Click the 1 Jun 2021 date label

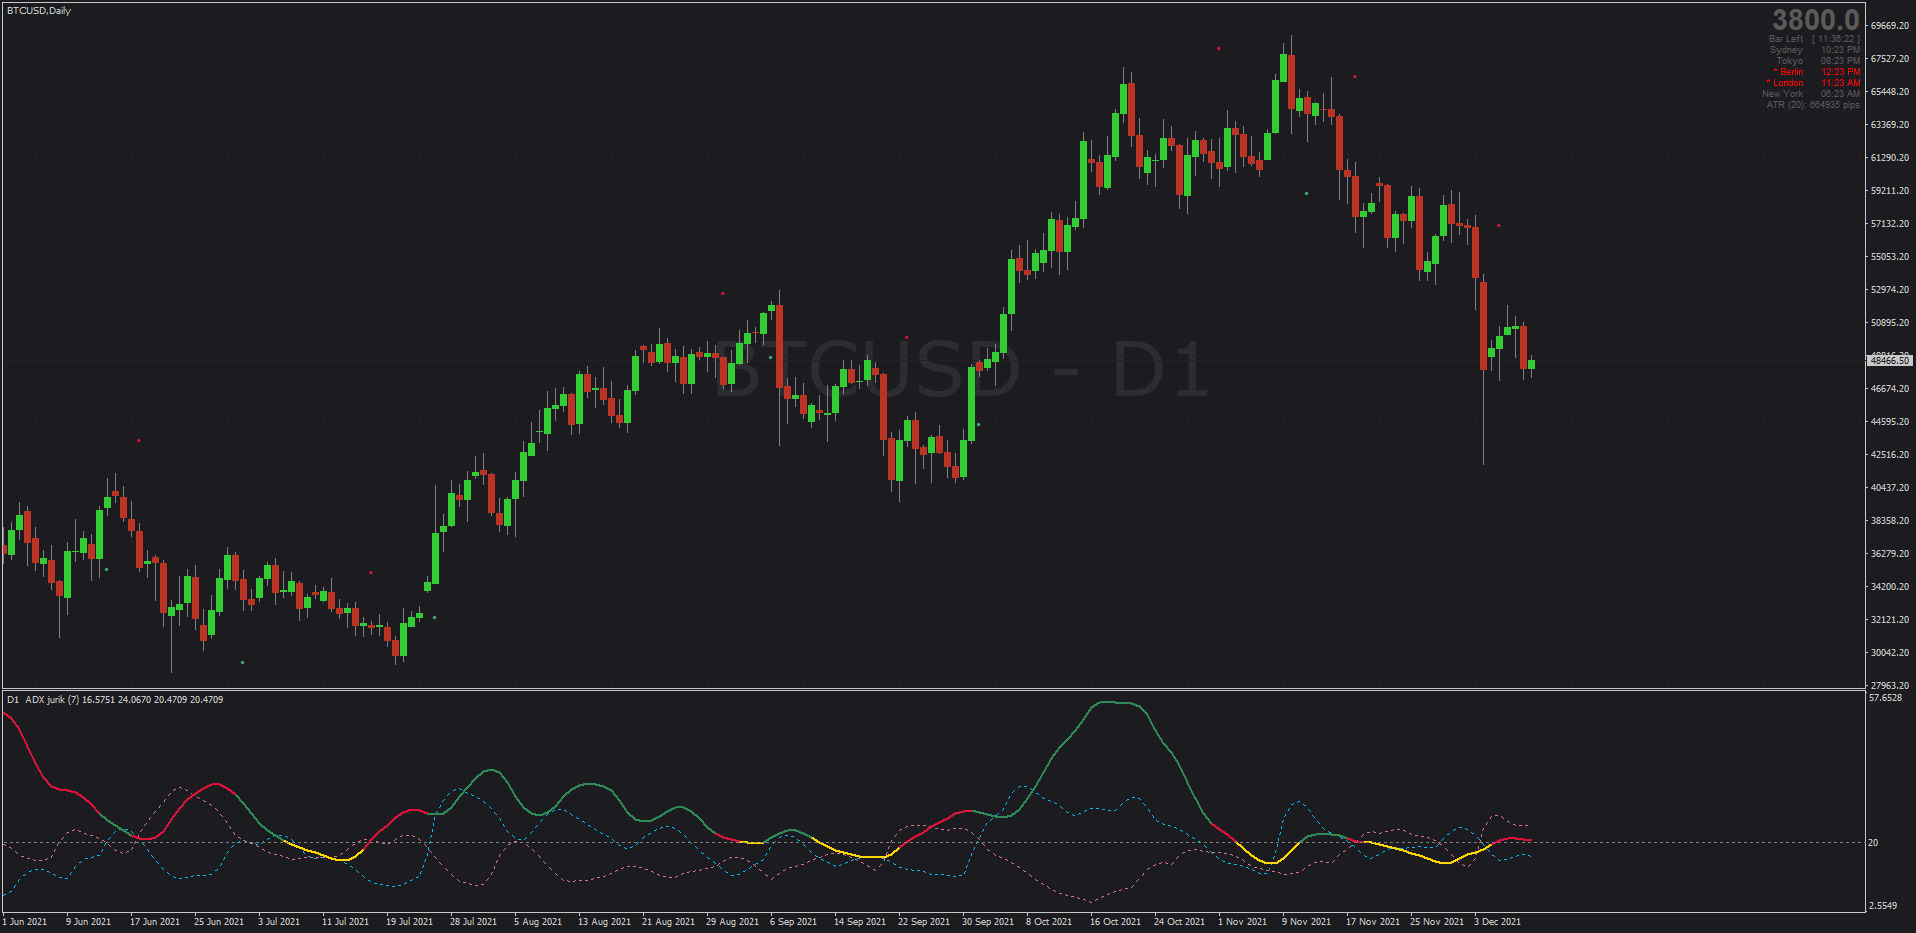click(x=25, y=922)
